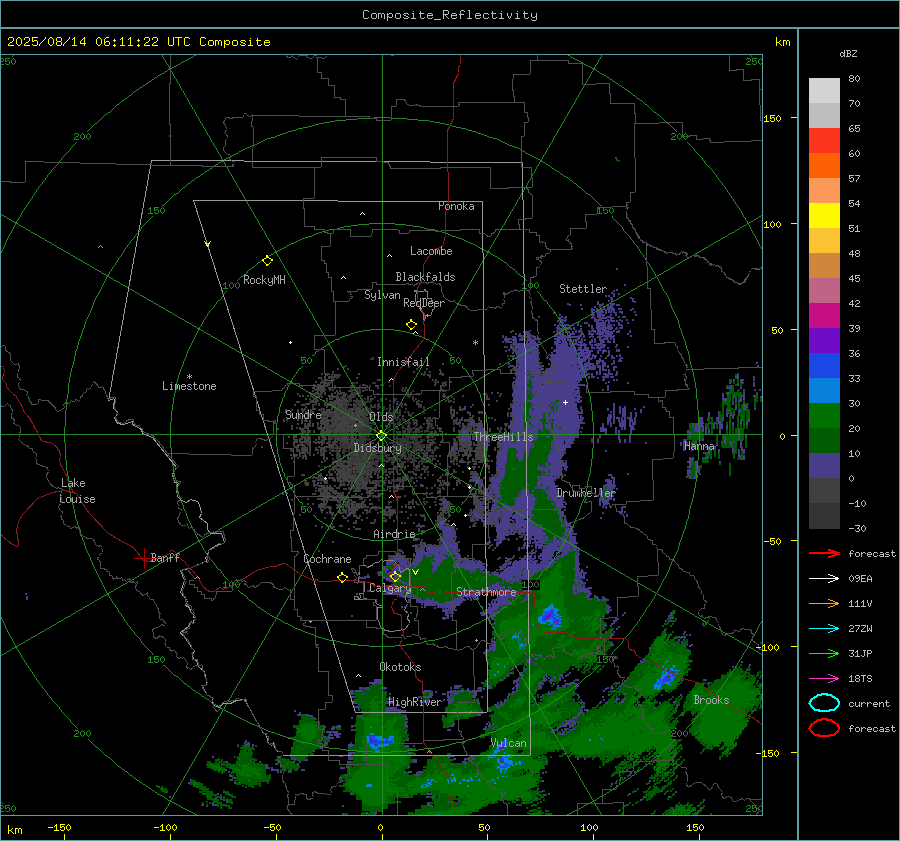Image resolution: width=900 pixels, height=841 pixels.
Task: Select the light gray 70–80 dBZ band
Action: pyautogui.click(x=824, y=91)
